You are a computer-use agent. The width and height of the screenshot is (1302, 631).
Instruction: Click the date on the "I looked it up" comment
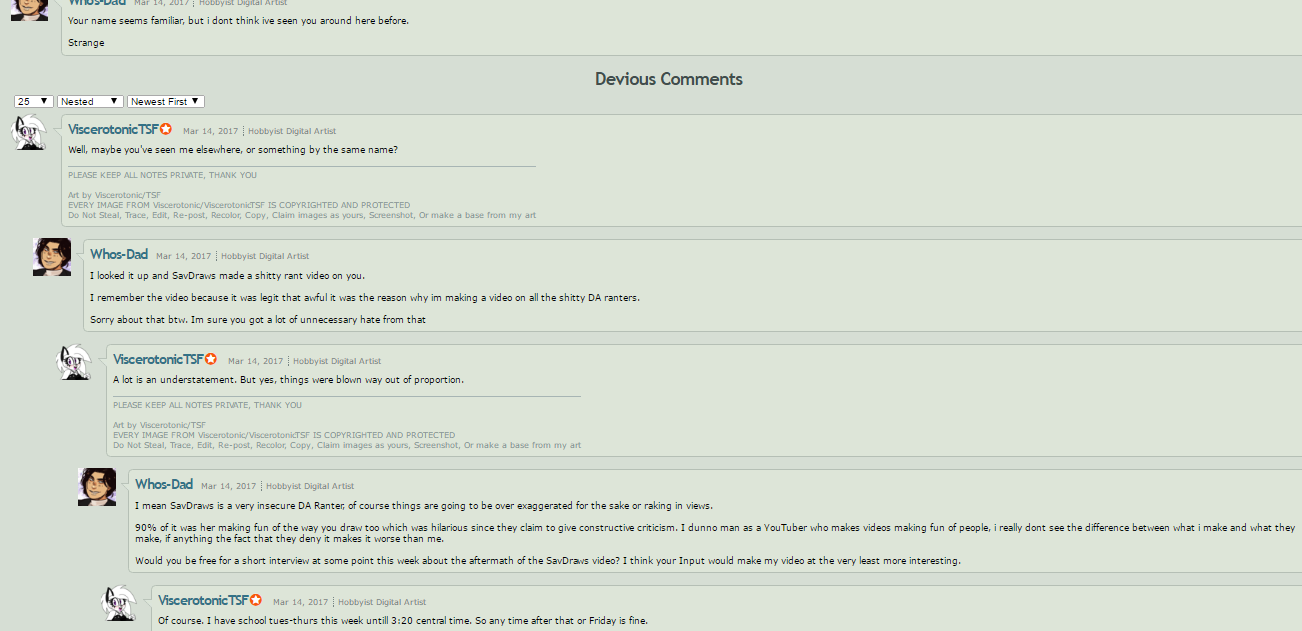pyautogui.click(x=184, y=256)
